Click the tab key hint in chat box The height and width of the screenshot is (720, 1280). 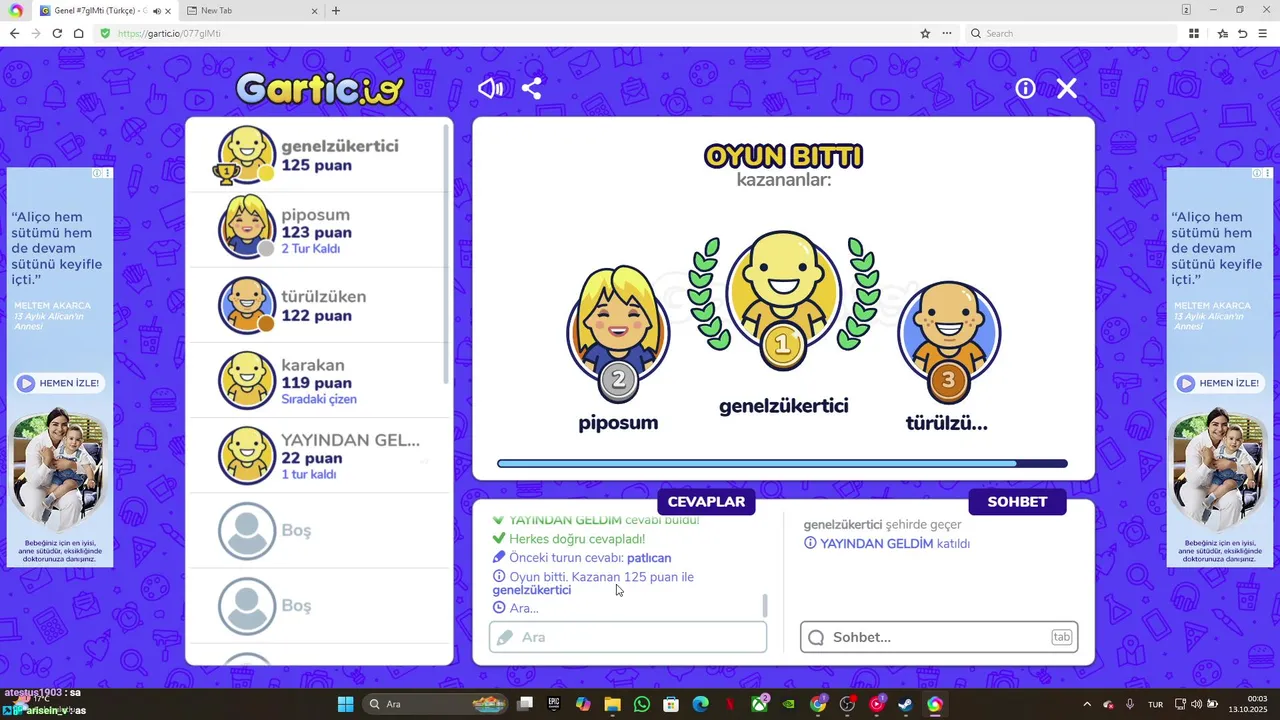pos(1061,637)
